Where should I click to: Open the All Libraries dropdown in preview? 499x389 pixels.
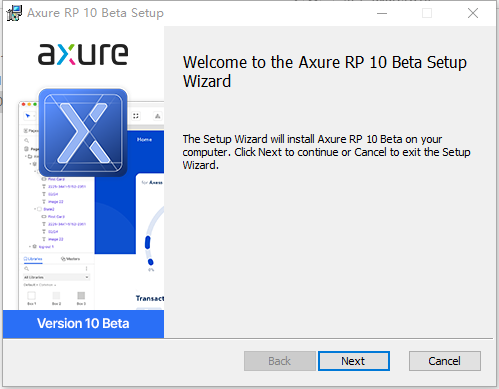[x=56, y=277]
